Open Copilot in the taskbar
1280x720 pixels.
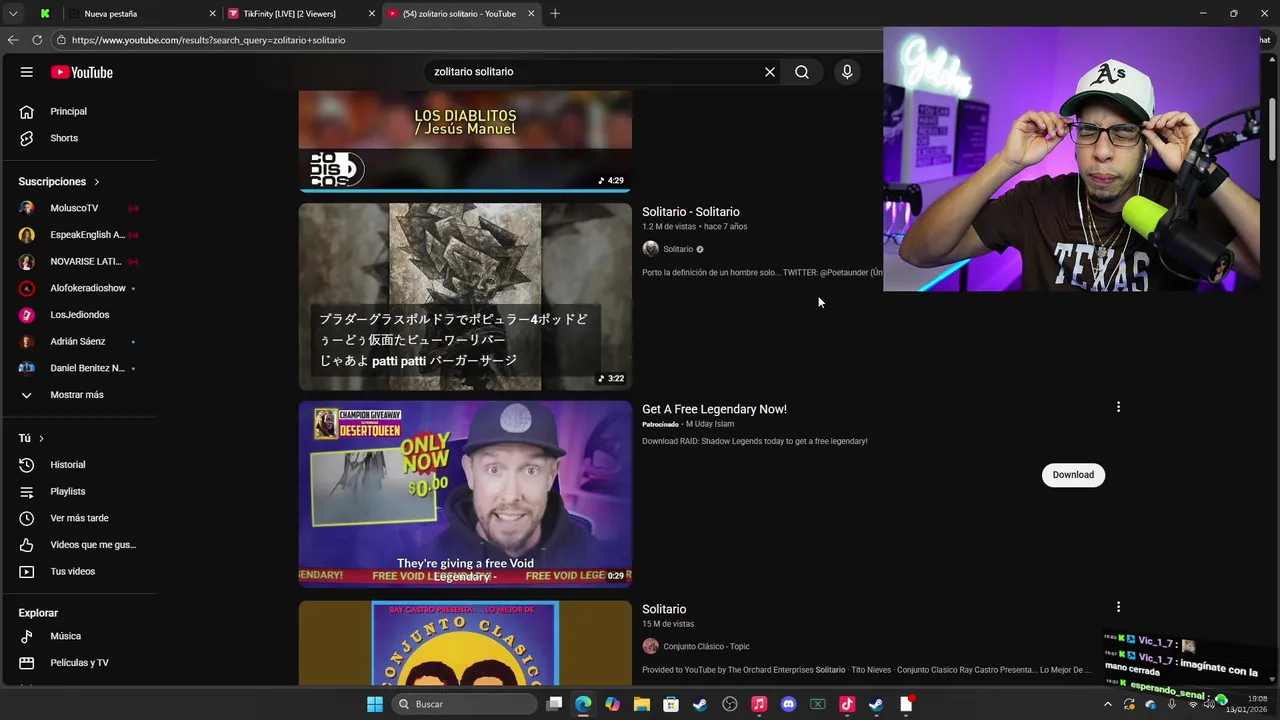point(612,704)
